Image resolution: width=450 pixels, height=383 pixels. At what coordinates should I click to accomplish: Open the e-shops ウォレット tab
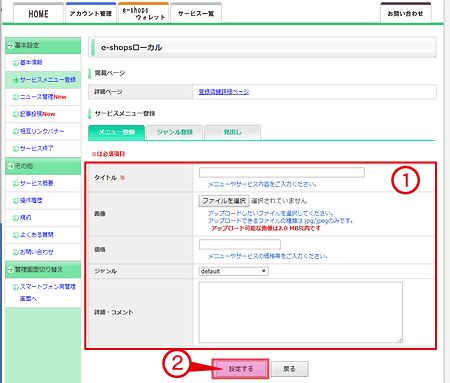click(144, 14)
